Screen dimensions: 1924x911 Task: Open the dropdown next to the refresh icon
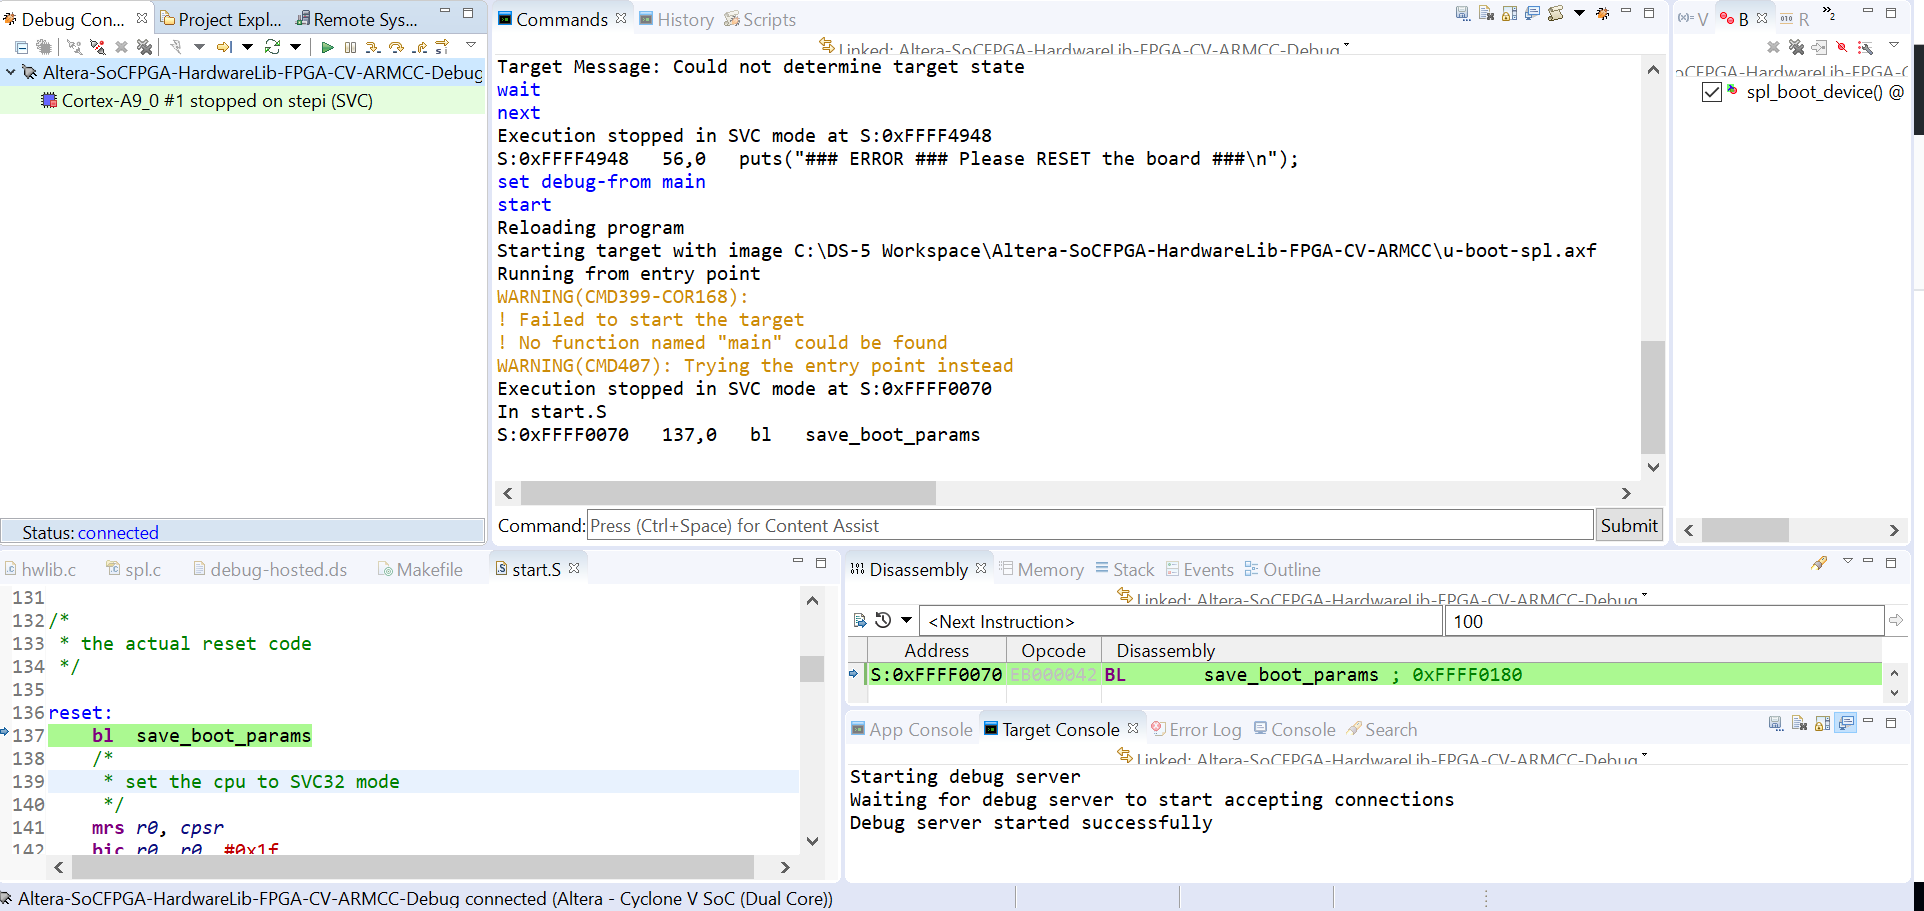[295, 47]
